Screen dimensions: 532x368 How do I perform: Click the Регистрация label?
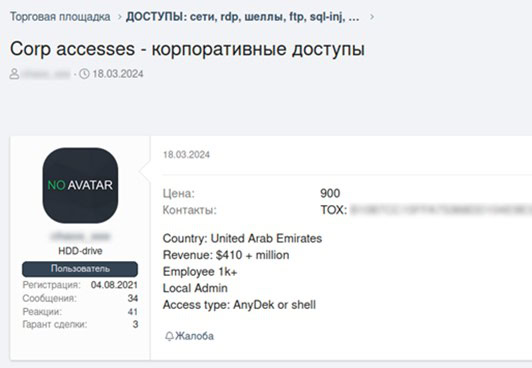click(52, 285)
